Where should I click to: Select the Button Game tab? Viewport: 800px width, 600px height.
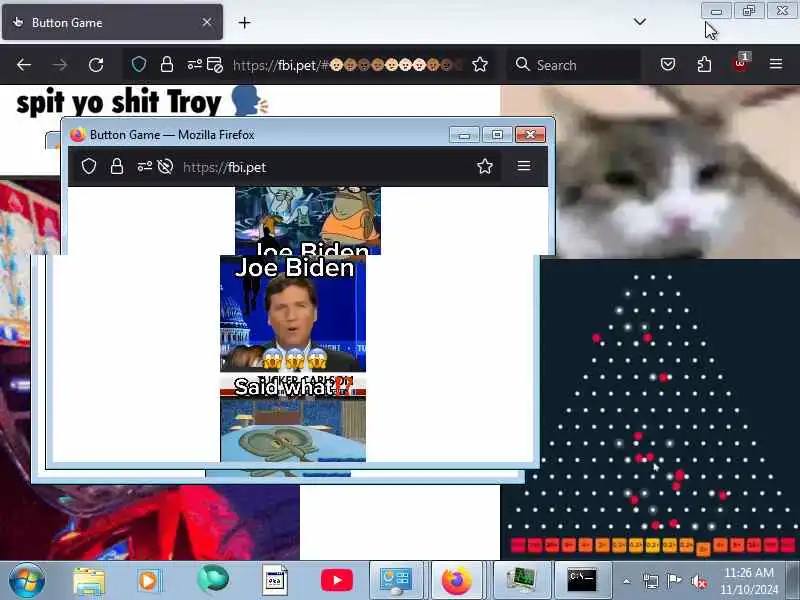point(112,22)
